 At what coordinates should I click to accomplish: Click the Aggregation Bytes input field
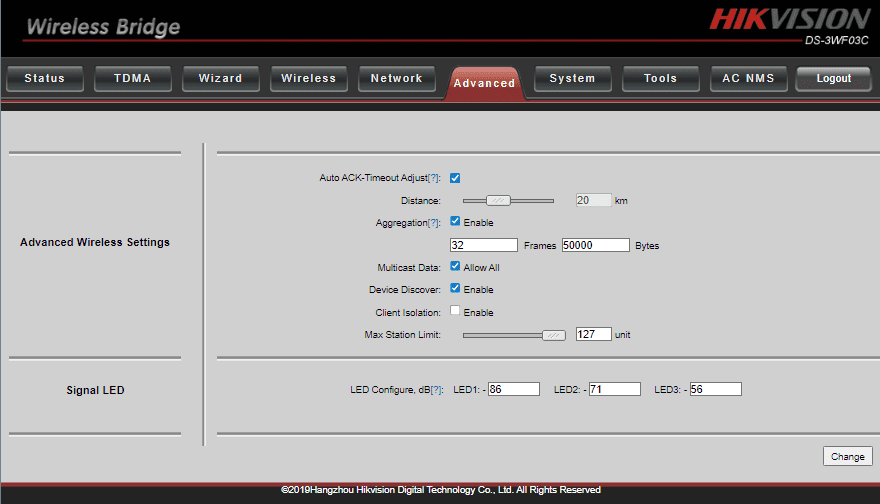(595, 245)
